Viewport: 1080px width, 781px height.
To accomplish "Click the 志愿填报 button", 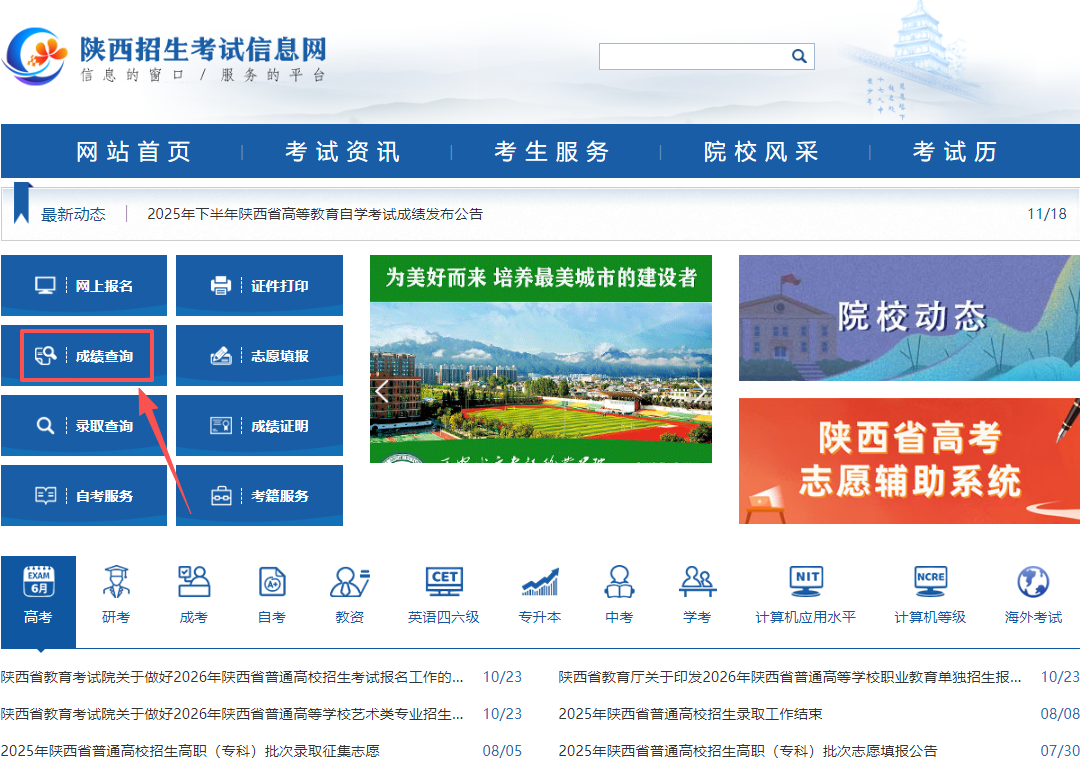I will [x=260, y=356].
